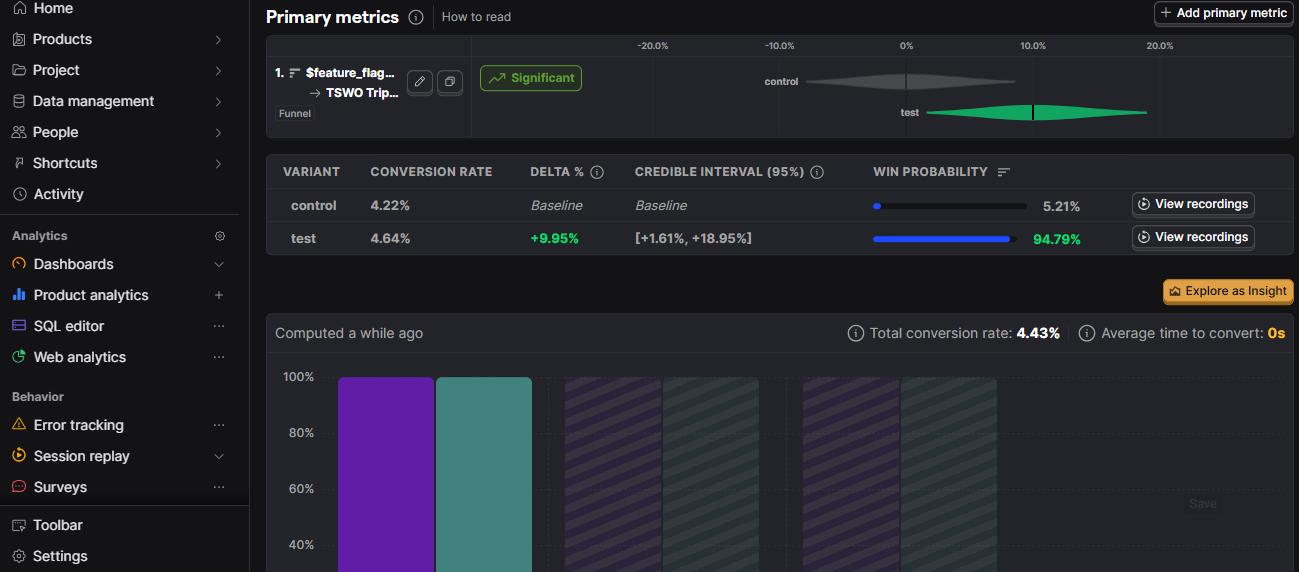Expand the Session replay chevron

219,456
